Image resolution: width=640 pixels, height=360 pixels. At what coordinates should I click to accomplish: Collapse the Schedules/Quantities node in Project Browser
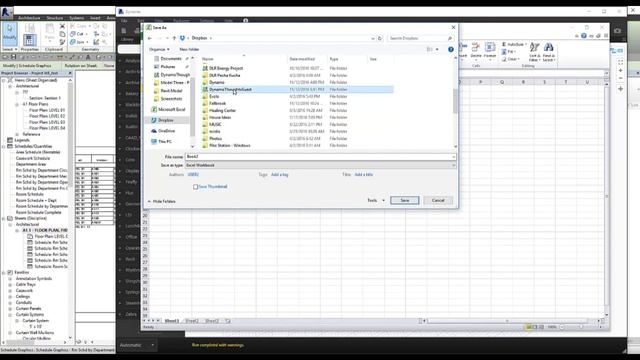[4, 146]
